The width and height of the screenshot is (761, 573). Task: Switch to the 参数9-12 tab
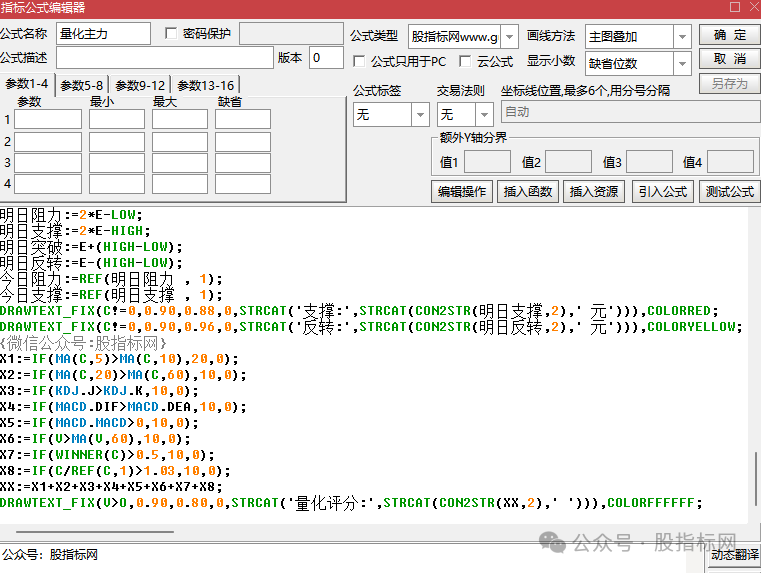(140, 86)
